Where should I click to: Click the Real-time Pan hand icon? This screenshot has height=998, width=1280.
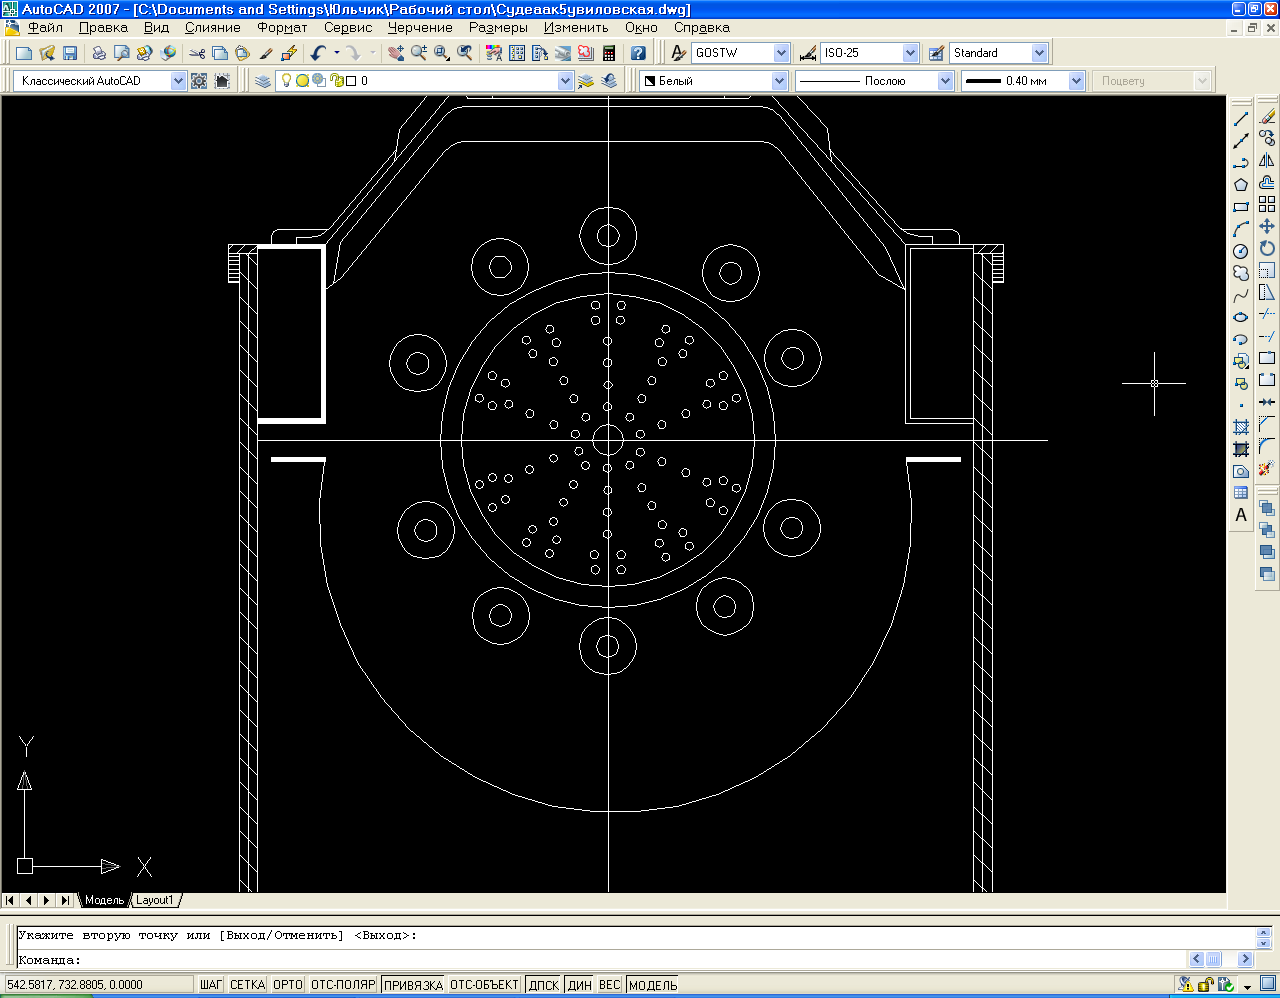point(396,53)
